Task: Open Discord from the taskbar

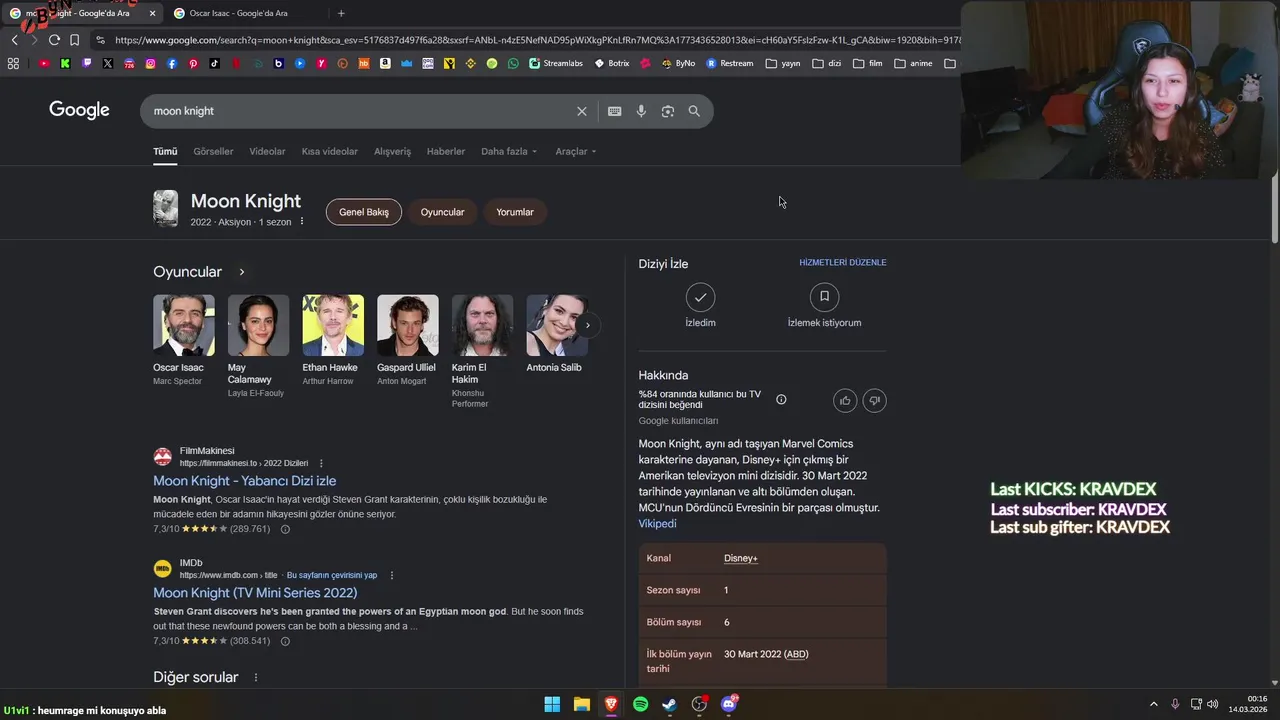Action: pos(729,704)
